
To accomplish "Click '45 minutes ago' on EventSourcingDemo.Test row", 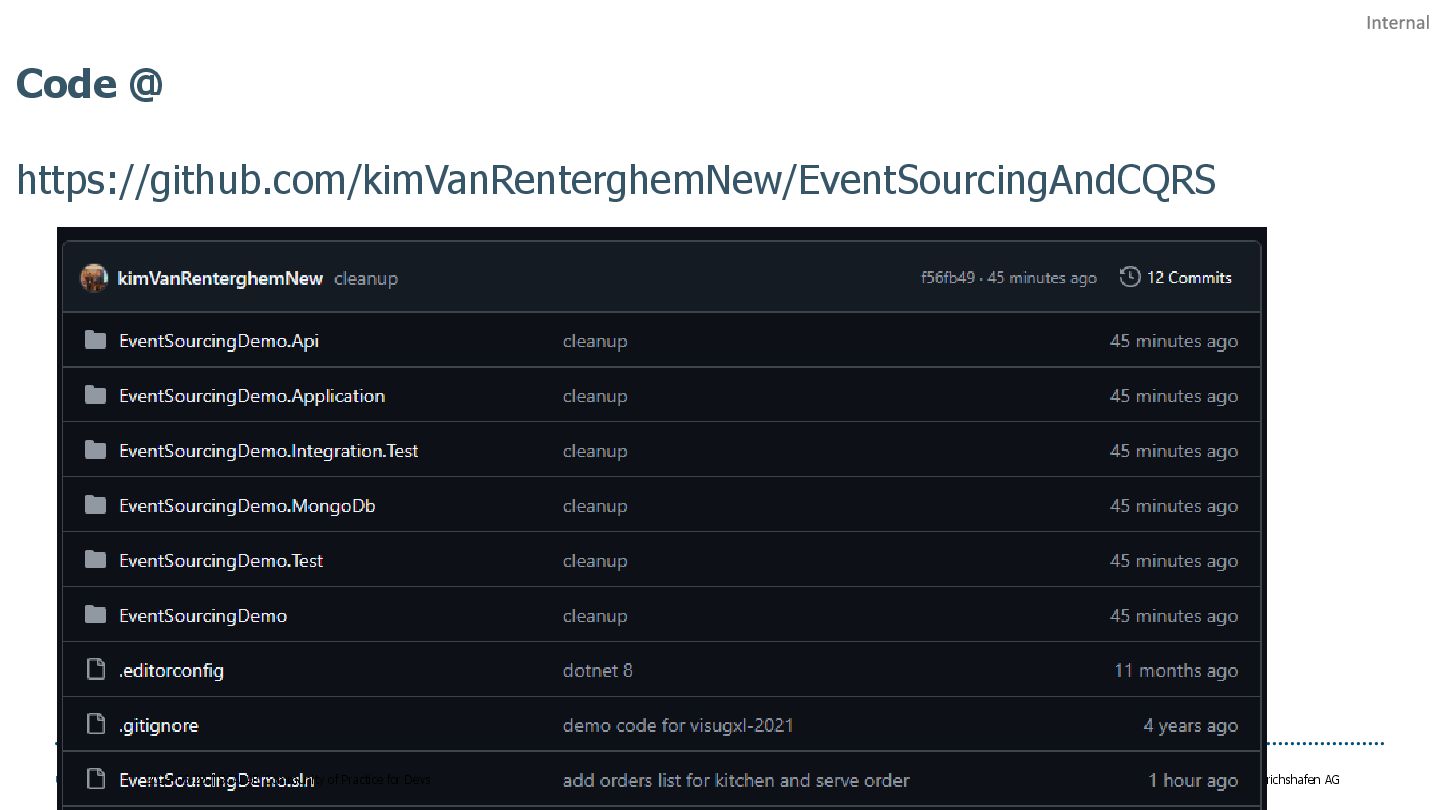I will pos(1174,561).
